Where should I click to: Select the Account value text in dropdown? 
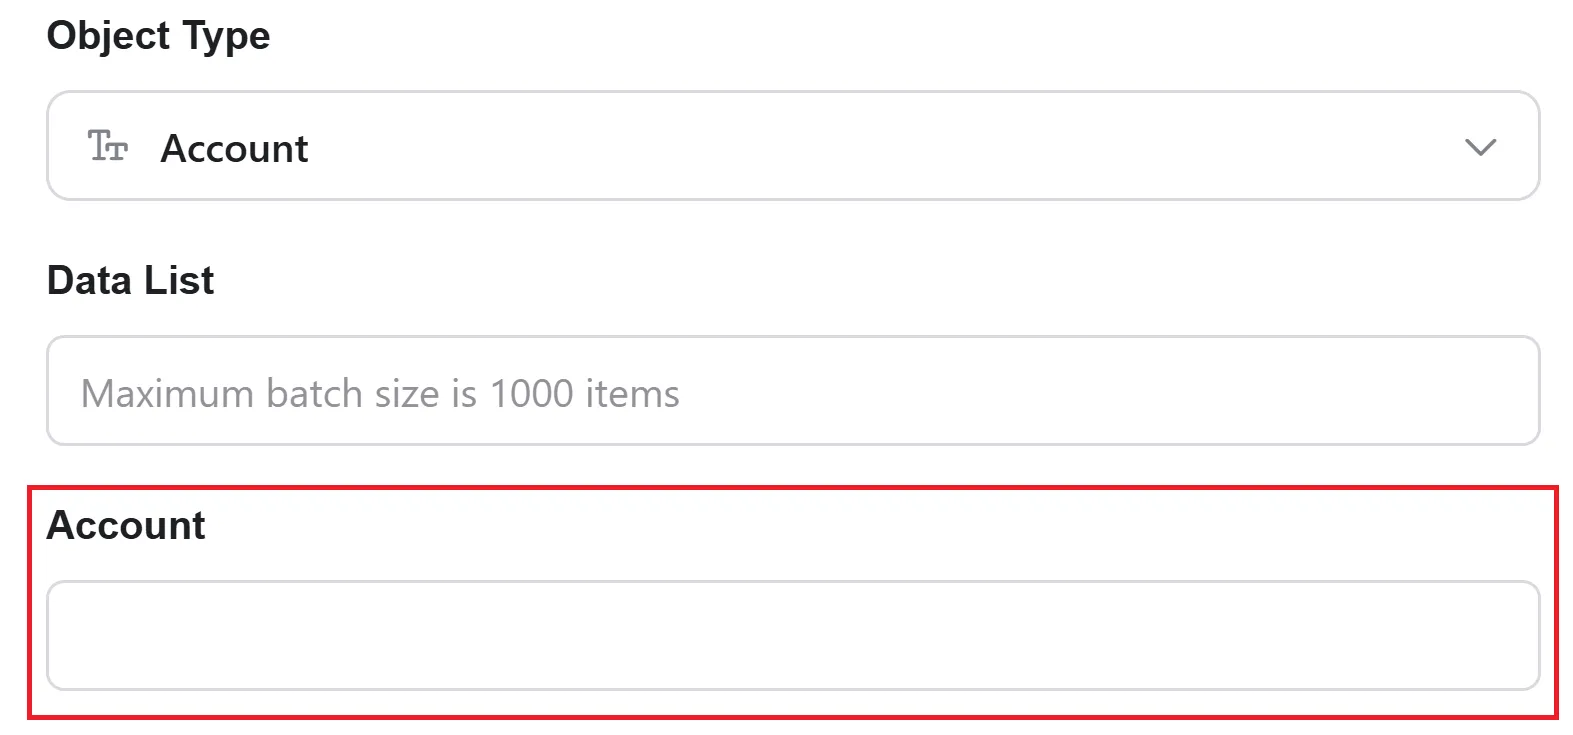click(x=235, y=148)
